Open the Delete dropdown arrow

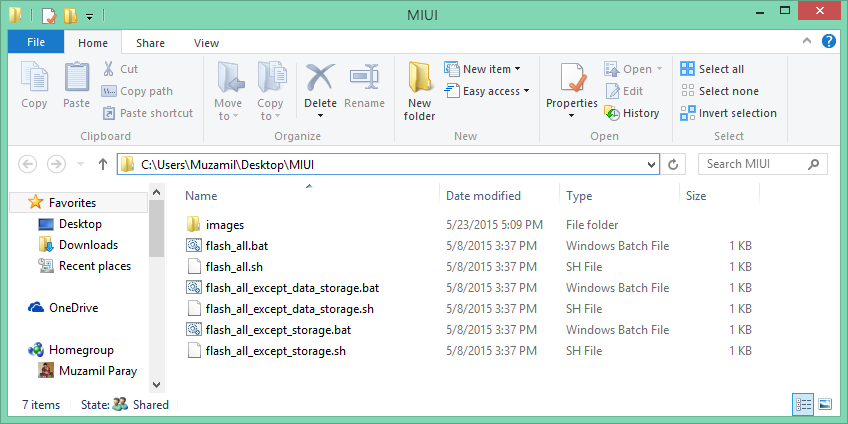[320, 116]
